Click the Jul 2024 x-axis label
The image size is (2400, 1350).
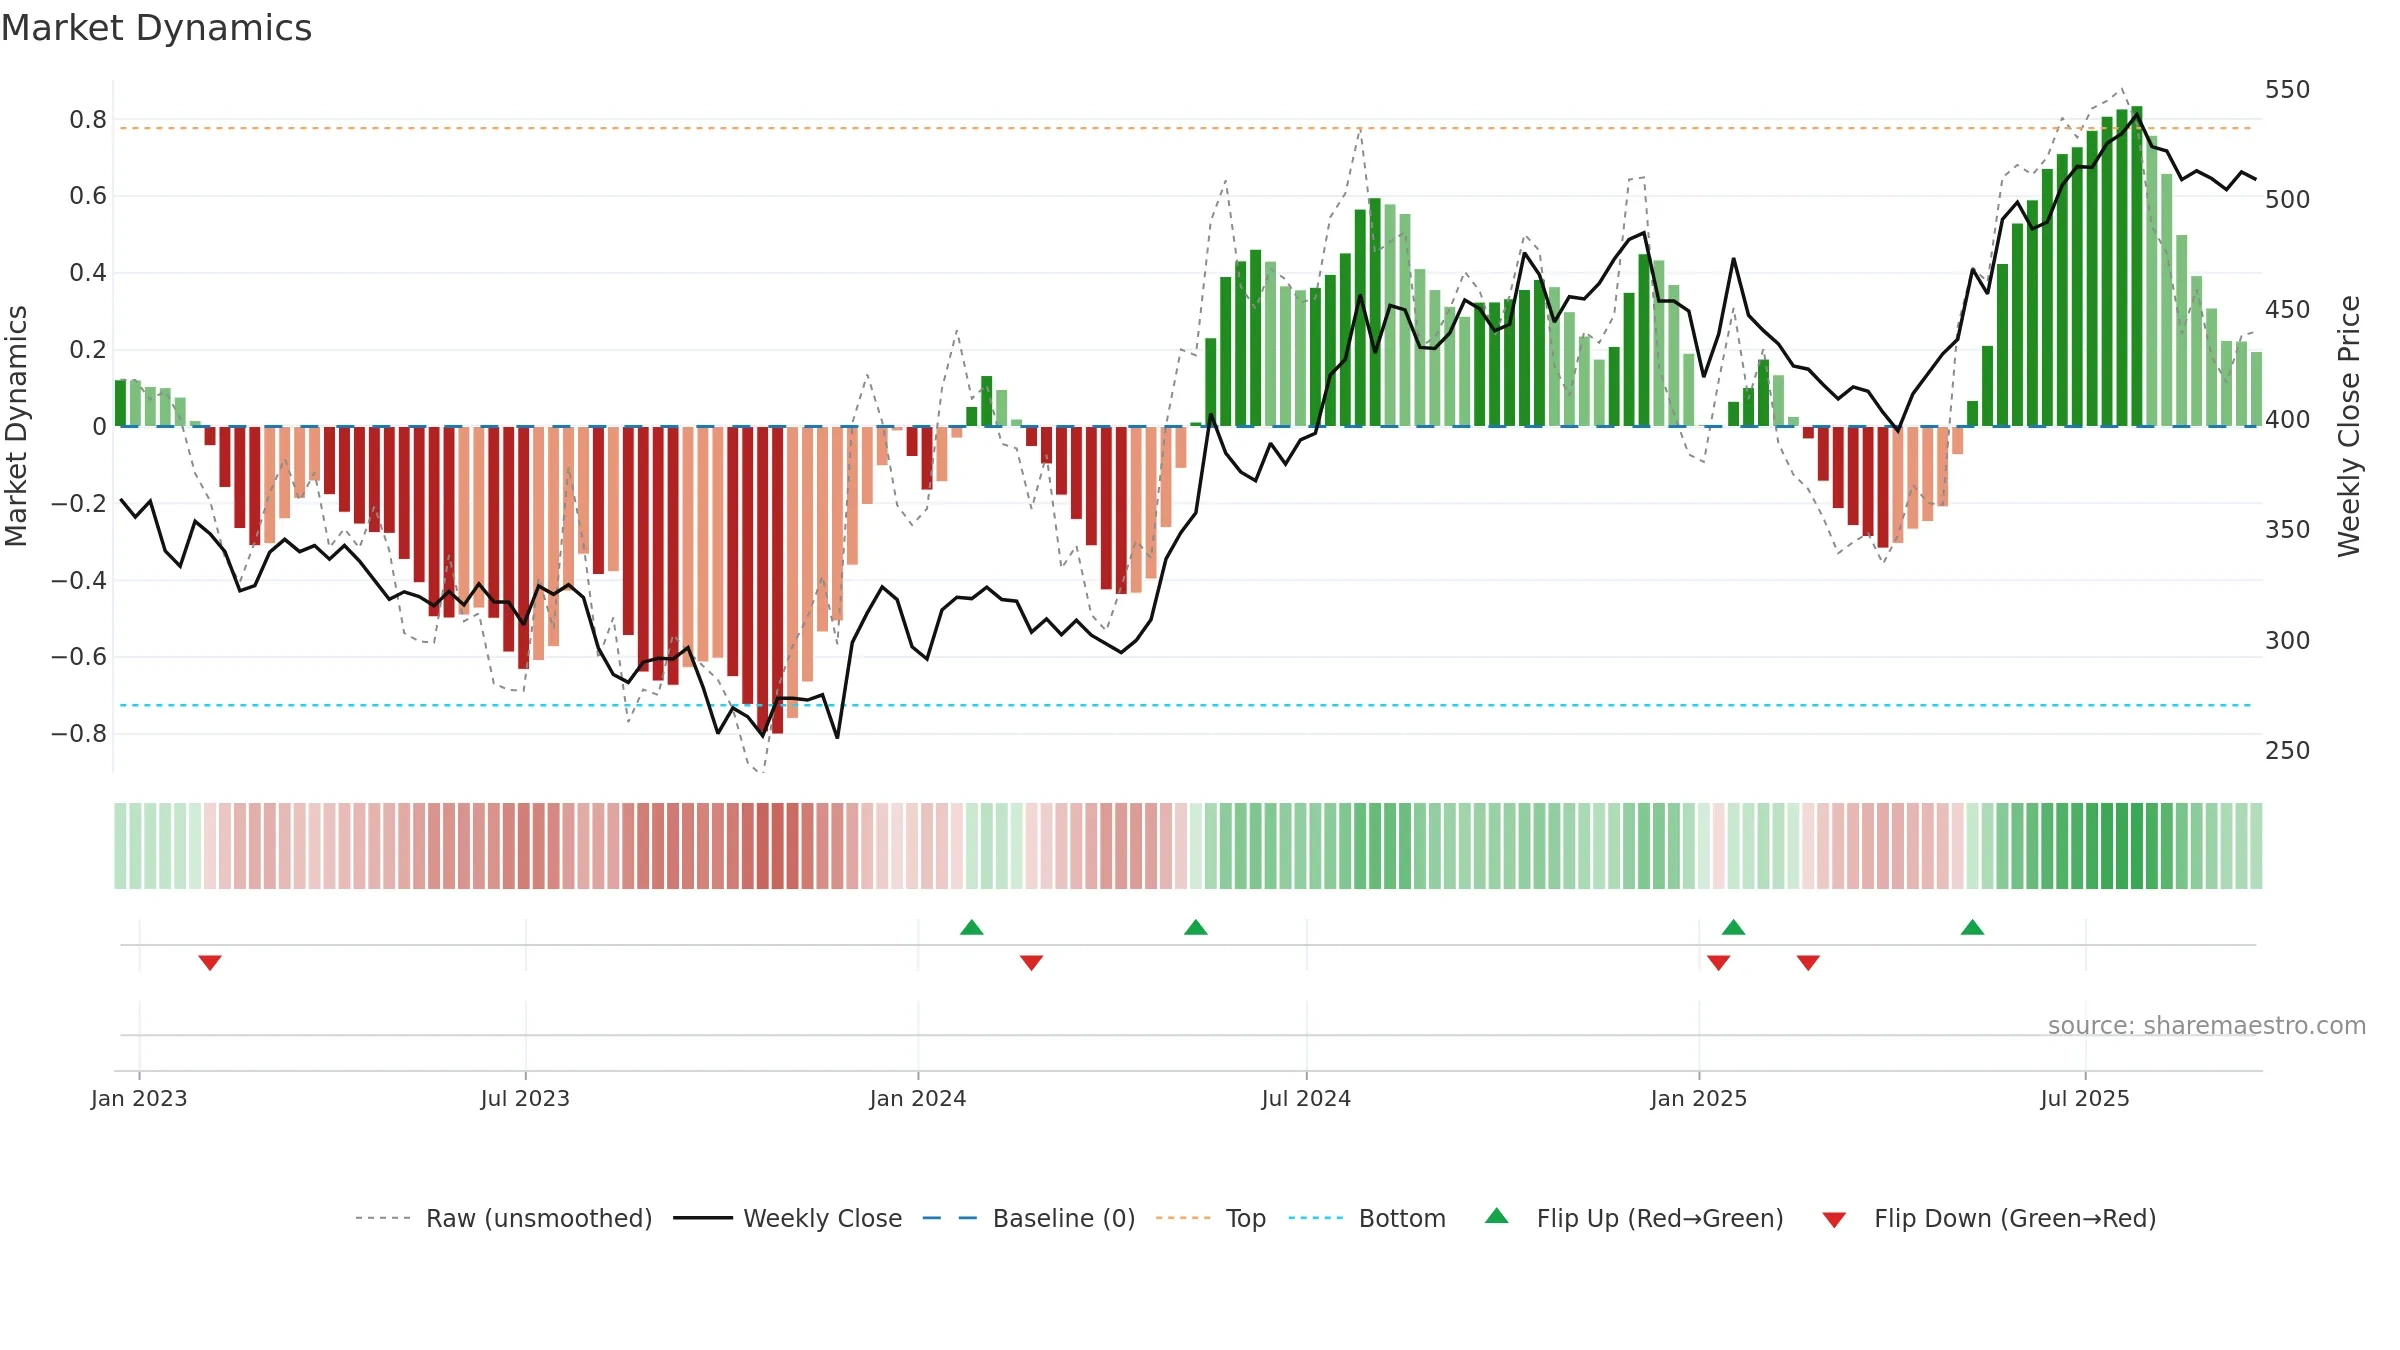(x=1306, y=1099)
